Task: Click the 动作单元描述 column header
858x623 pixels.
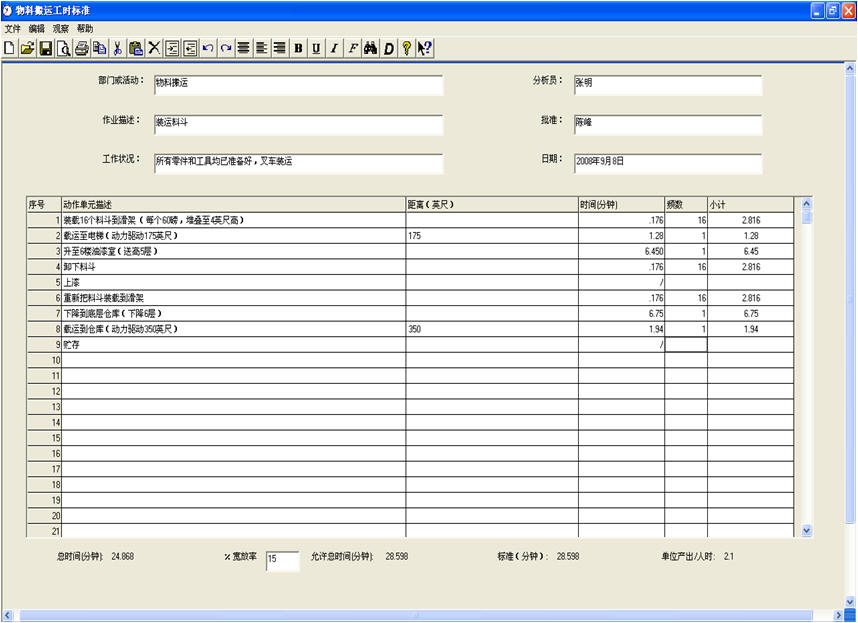Action: point(233,204)
